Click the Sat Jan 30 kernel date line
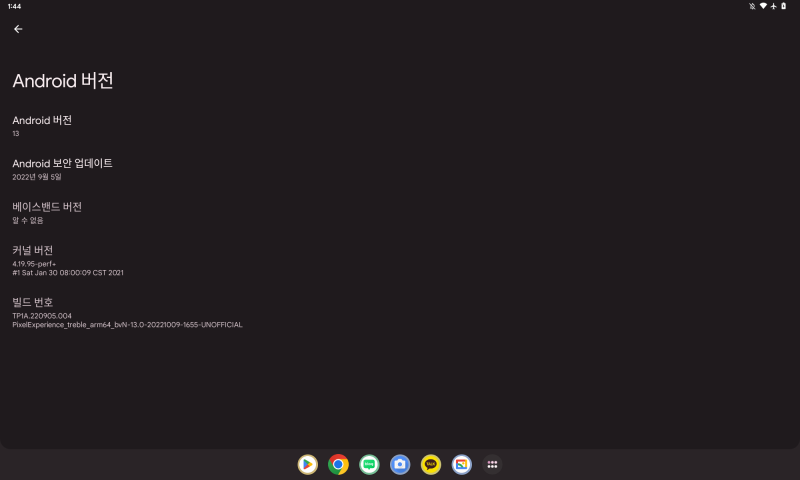Viewport: 800px width, 480px height. 68,273
